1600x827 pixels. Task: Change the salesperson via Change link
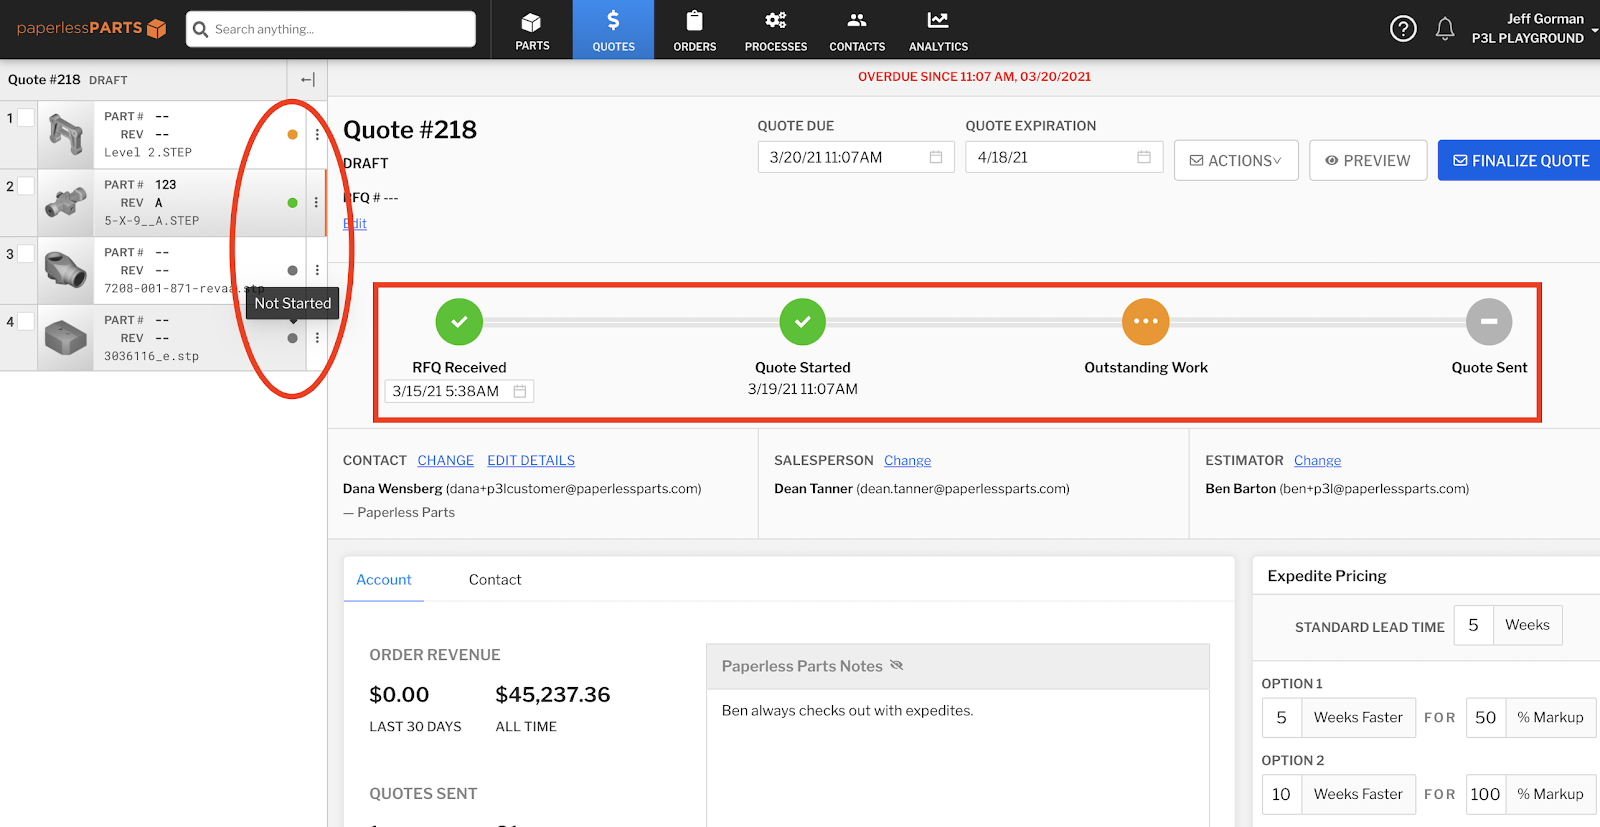click(x=907, y=460)
